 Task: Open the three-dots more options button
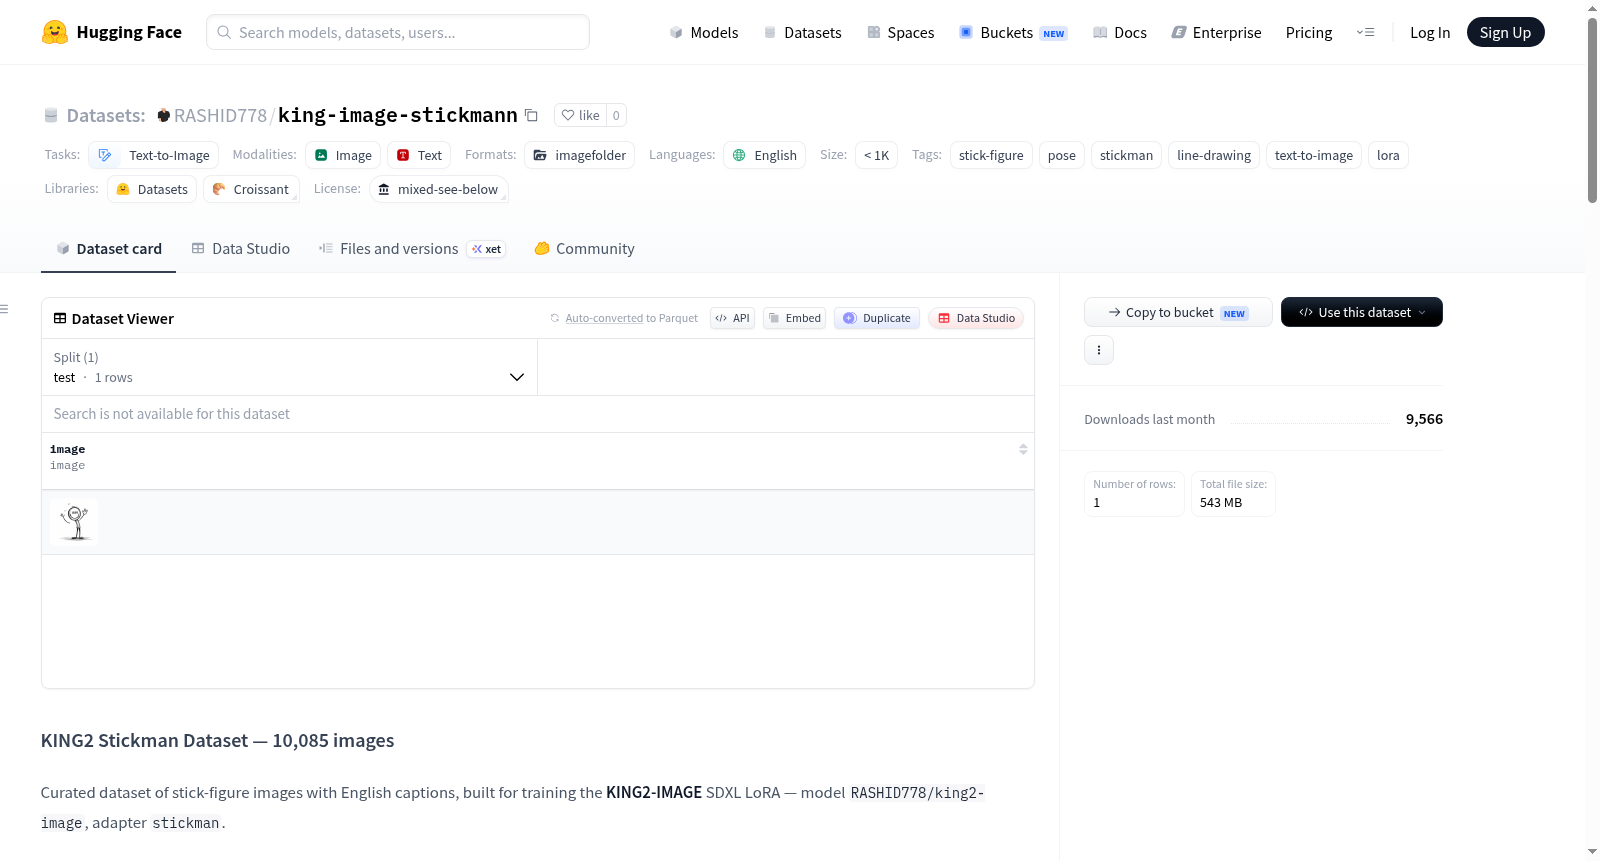[1099, 350]
